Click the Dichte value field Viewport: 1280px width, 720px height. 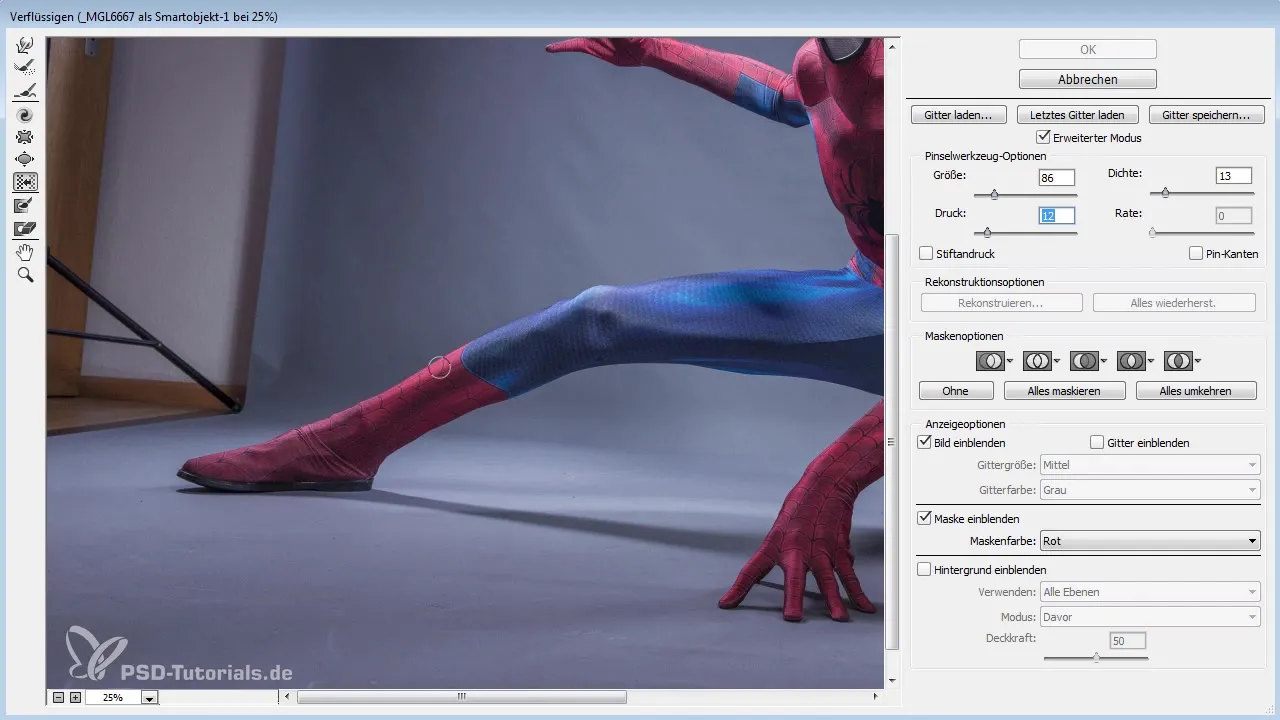pos(1234,176)
